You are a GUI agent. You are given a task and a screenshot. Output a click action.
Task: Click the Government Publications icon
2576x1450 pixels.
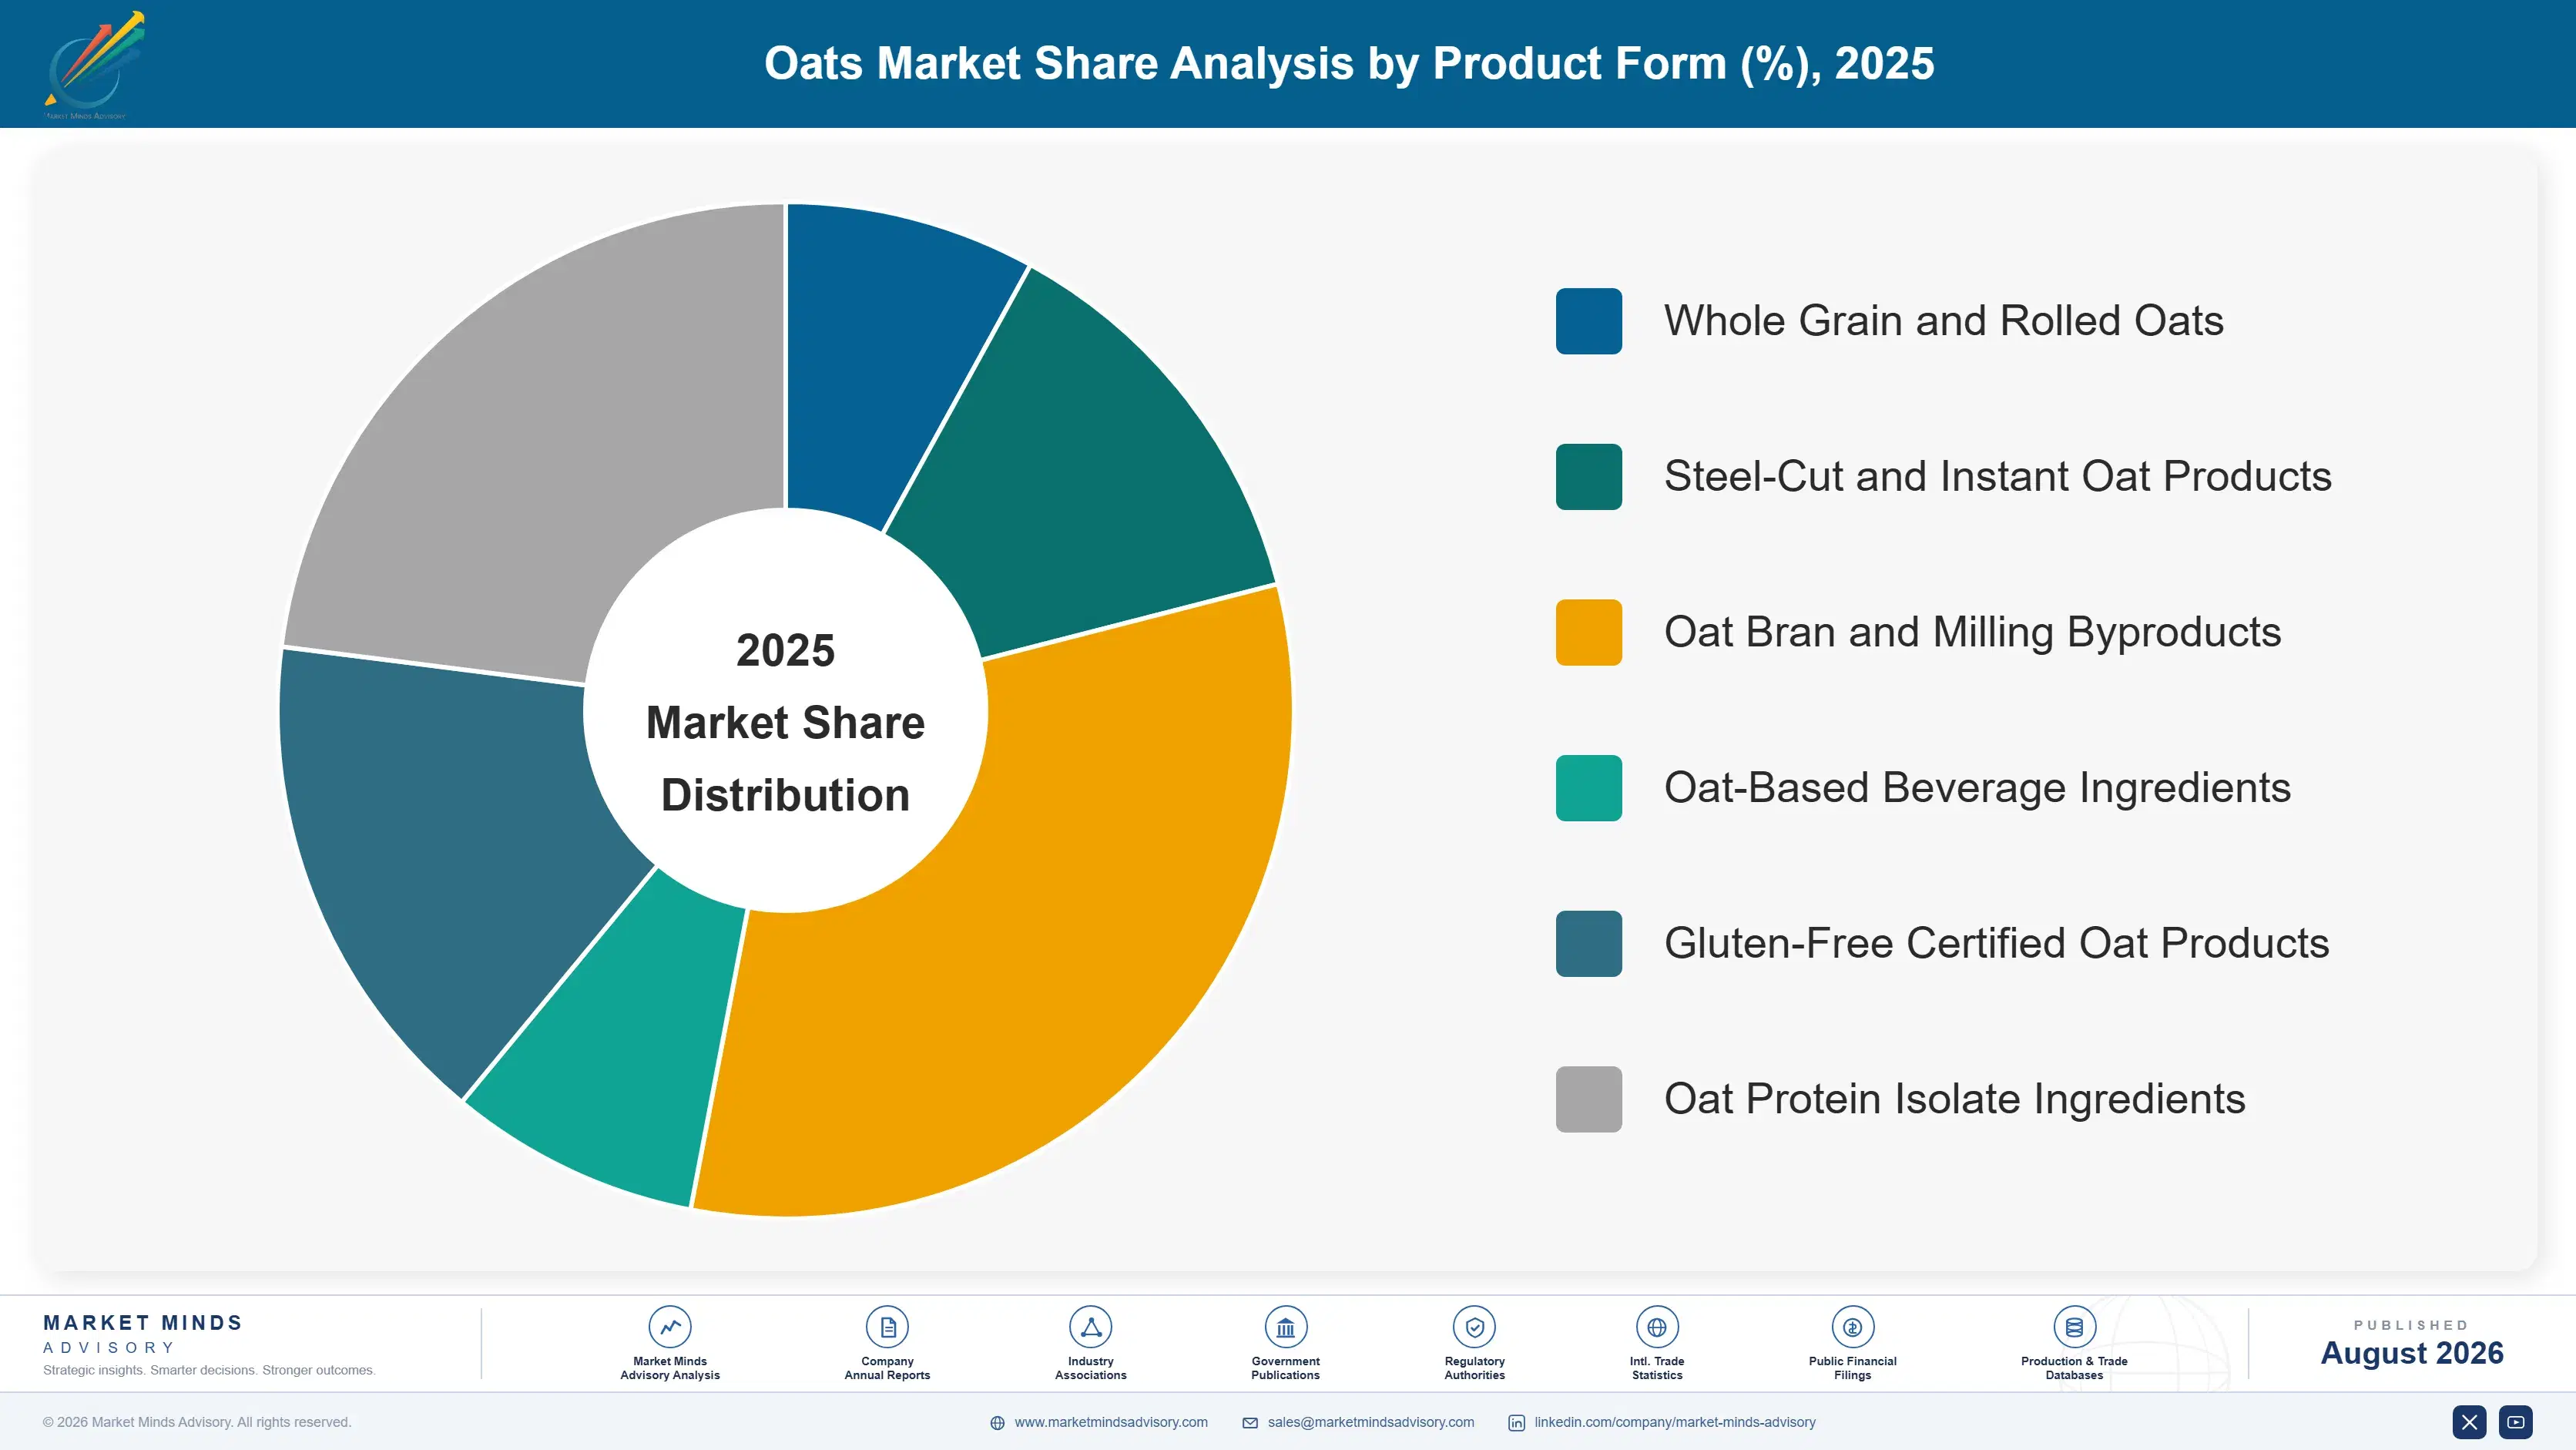[1285, 1327]
